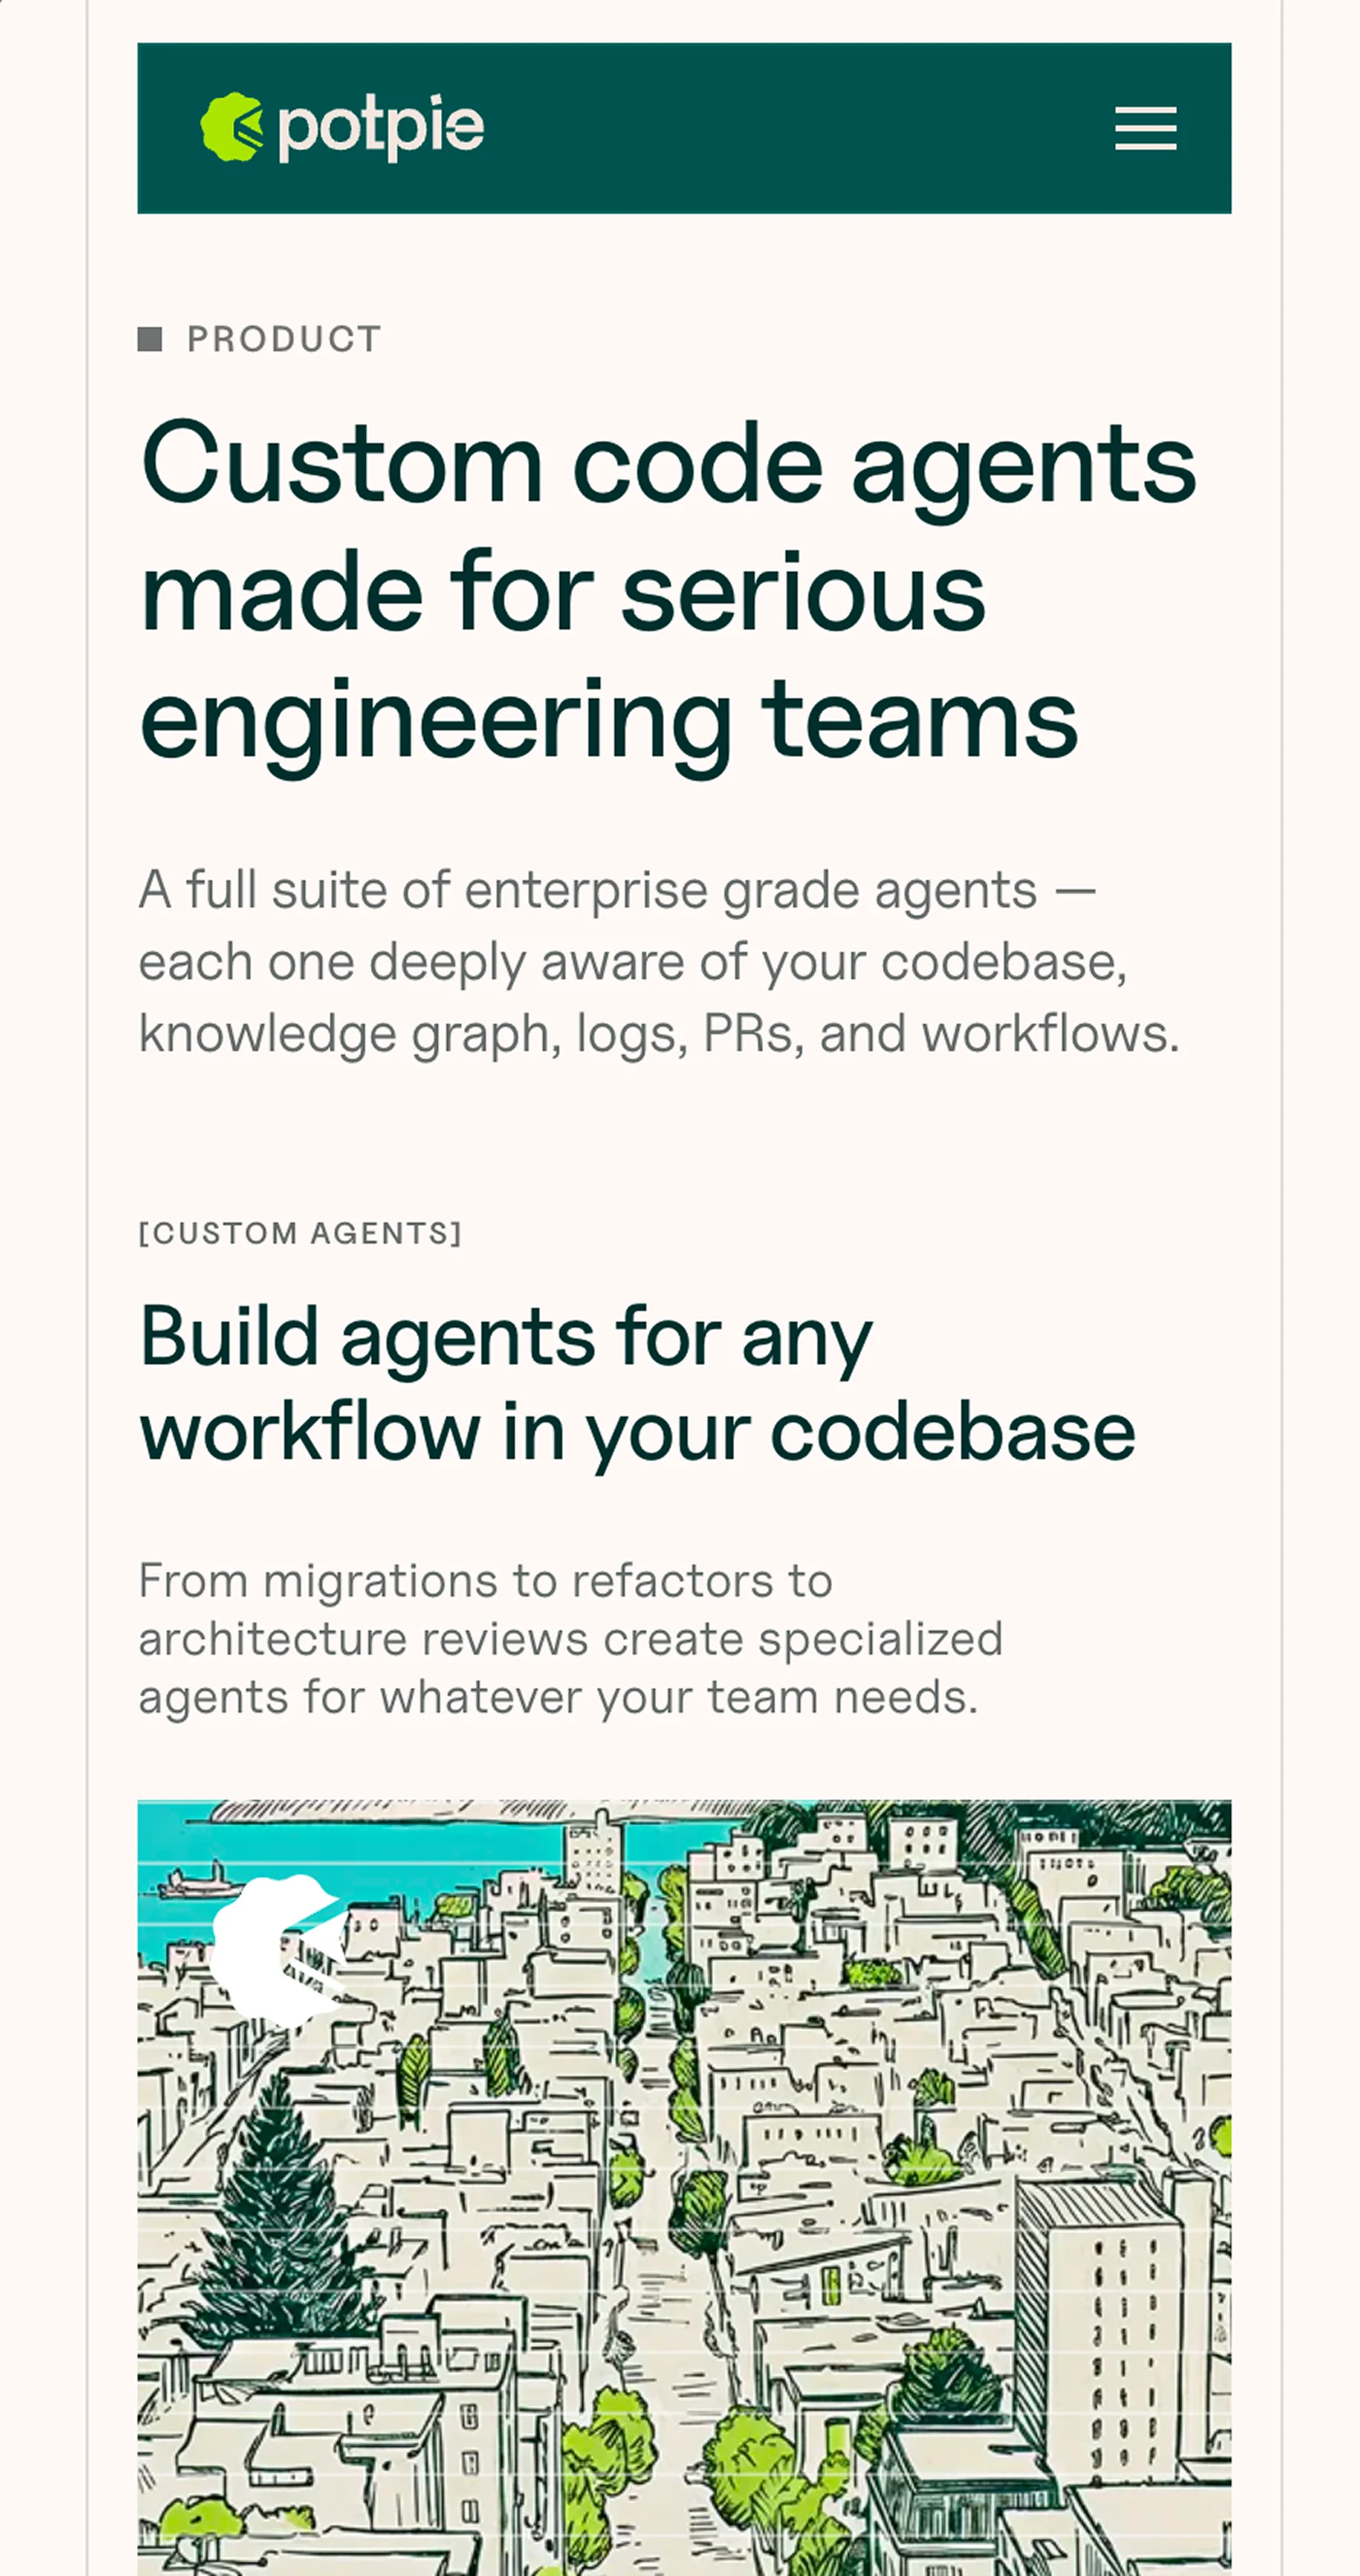Click the gray square beside PRODUCT
This screenshot has height=2576, width=1360.
pos(150,339)
